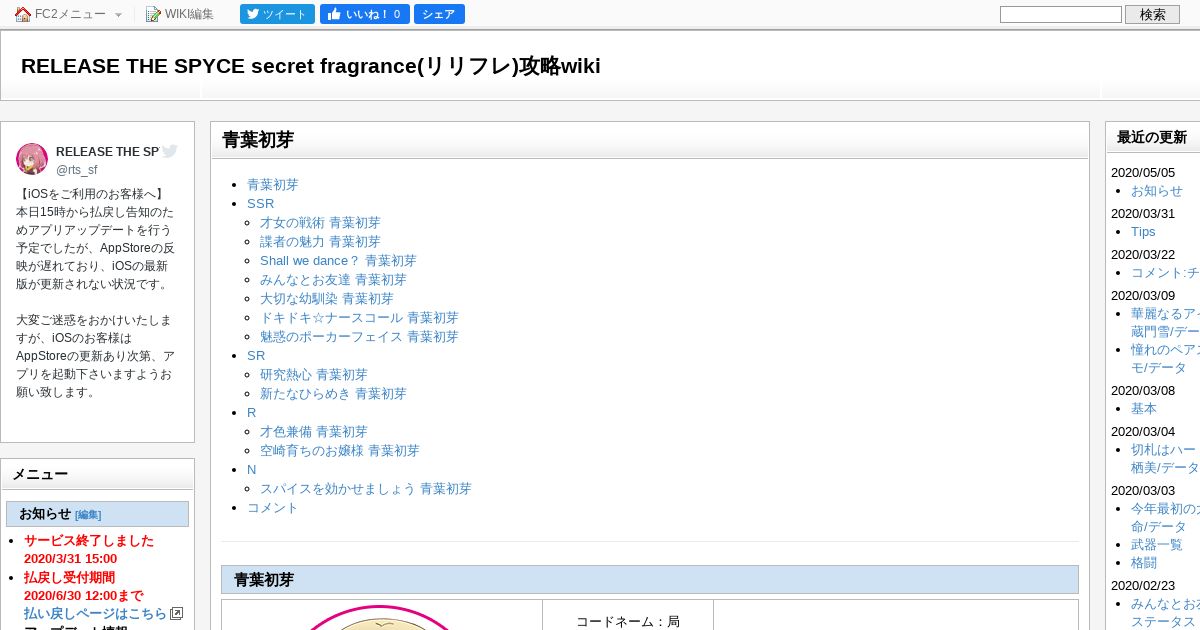Click the Facebook いいね！ button
Screen dimensions: 1200x630
(x=365, y=14)
